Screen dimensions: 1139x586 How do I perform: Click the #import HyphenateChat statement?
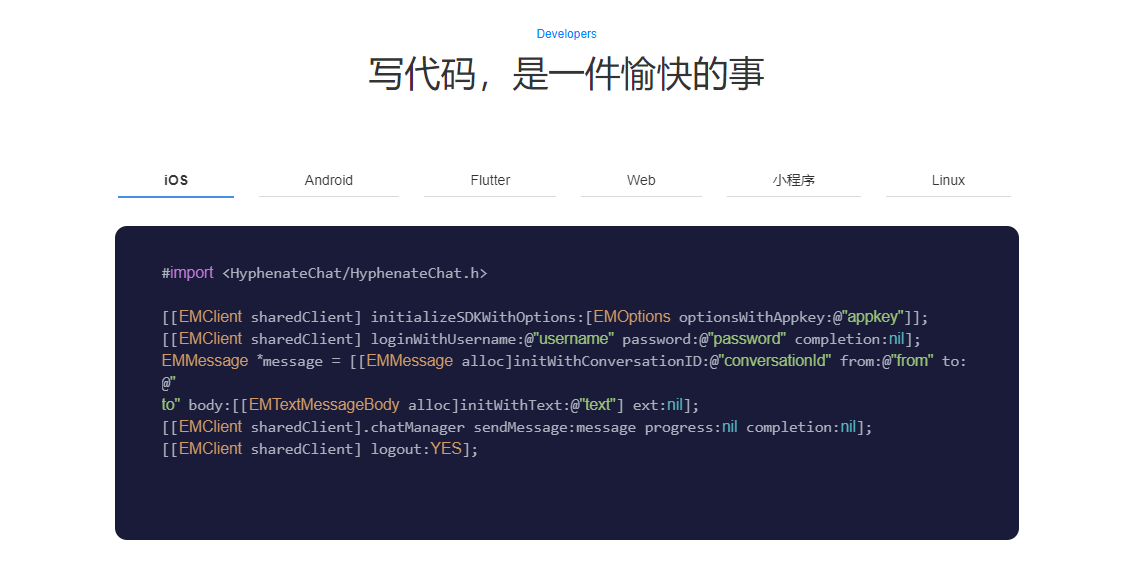325,272
